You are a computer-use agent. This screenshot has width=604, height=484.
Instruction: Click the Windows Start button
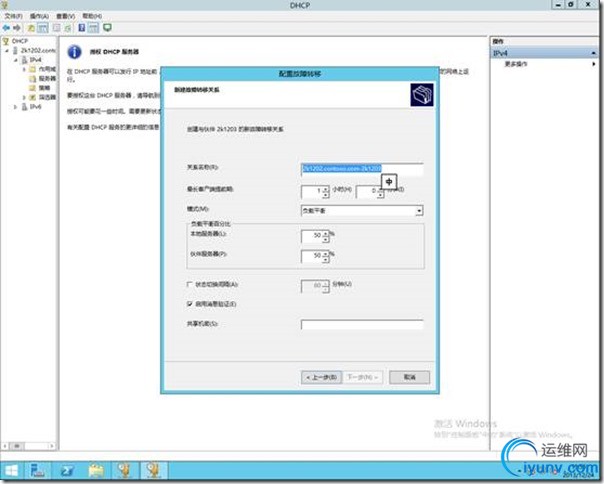click(x=11, y=471)
